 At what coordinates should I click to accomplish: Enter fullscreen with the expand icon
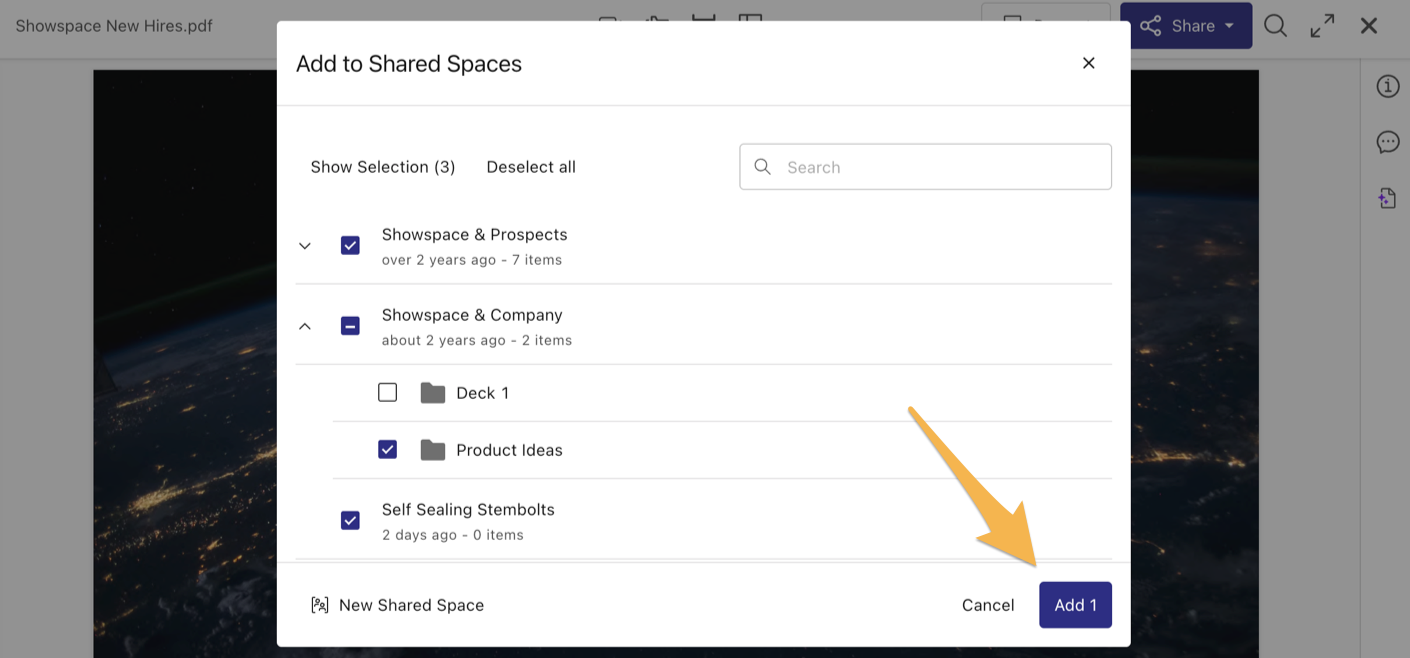pyautogui.click(x=1322, y=25)
